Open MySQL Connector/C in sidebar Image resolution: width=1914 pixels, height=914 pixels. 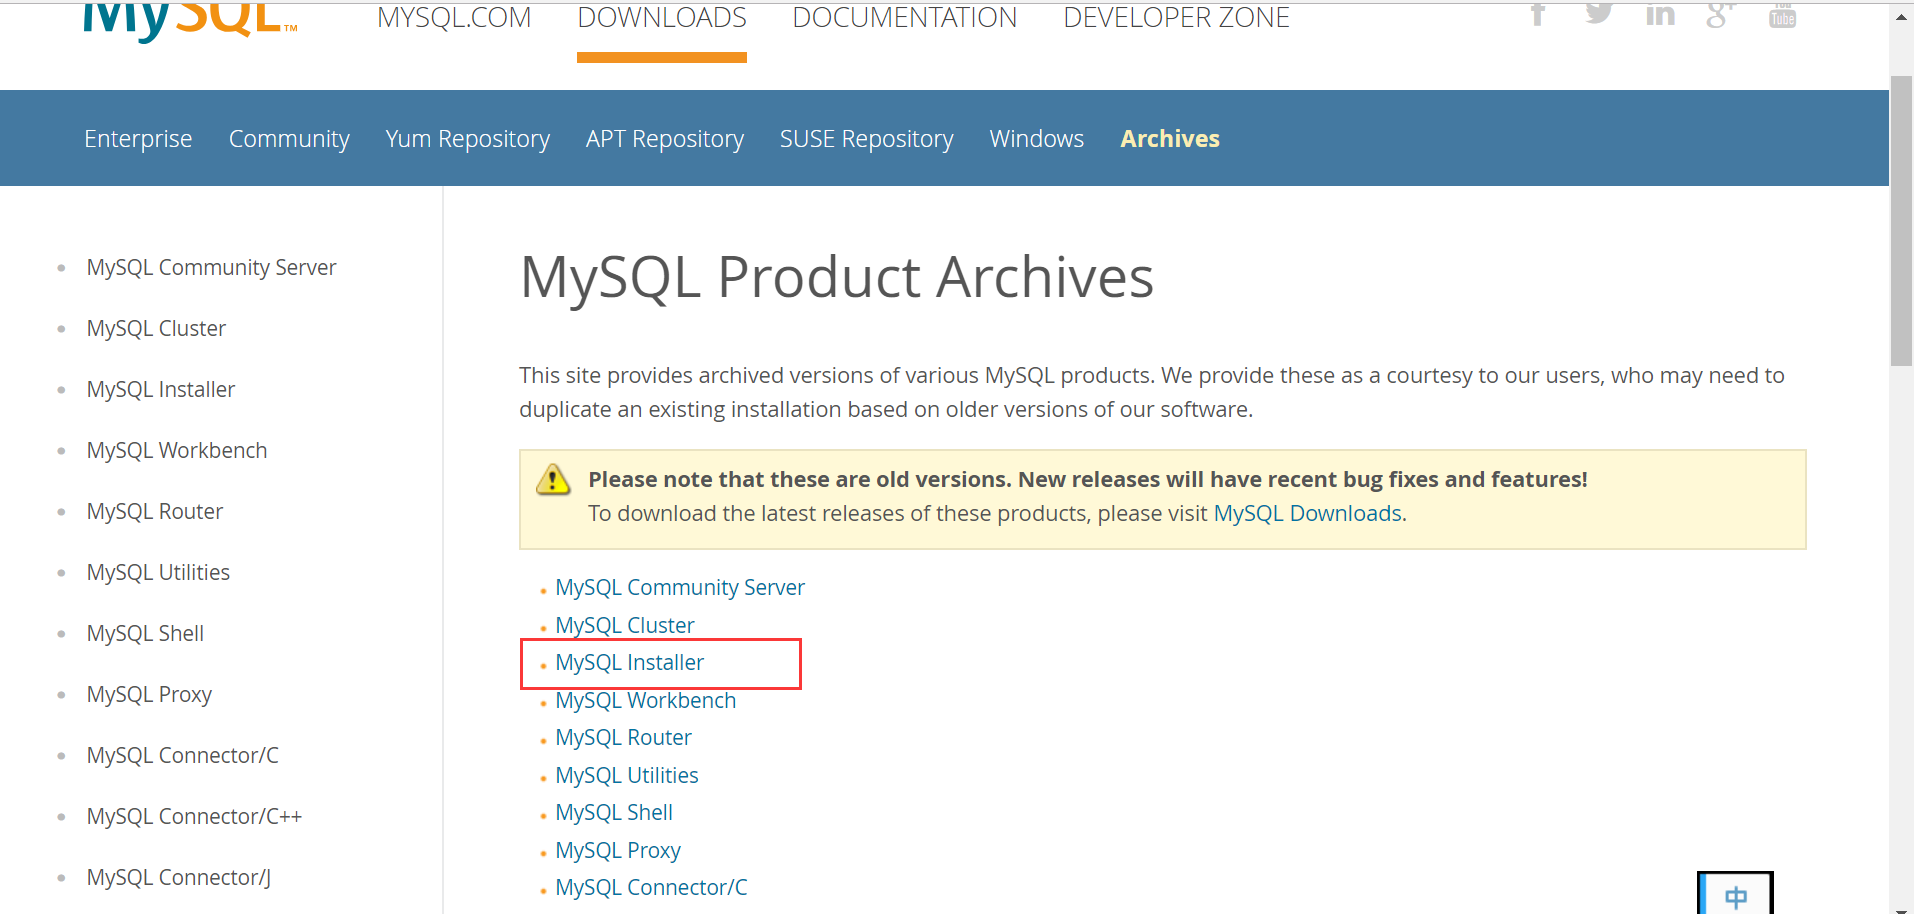(x=183, y=756)
